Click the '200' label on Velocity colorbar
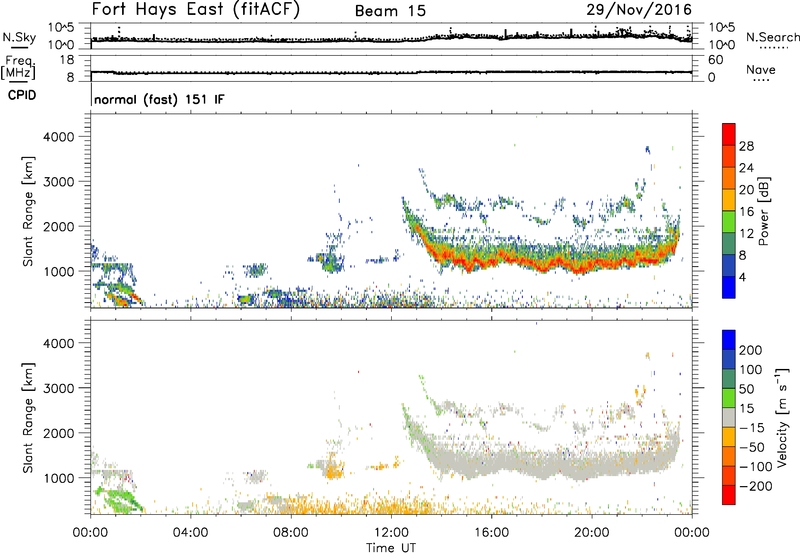 click(x=751, y=350)
